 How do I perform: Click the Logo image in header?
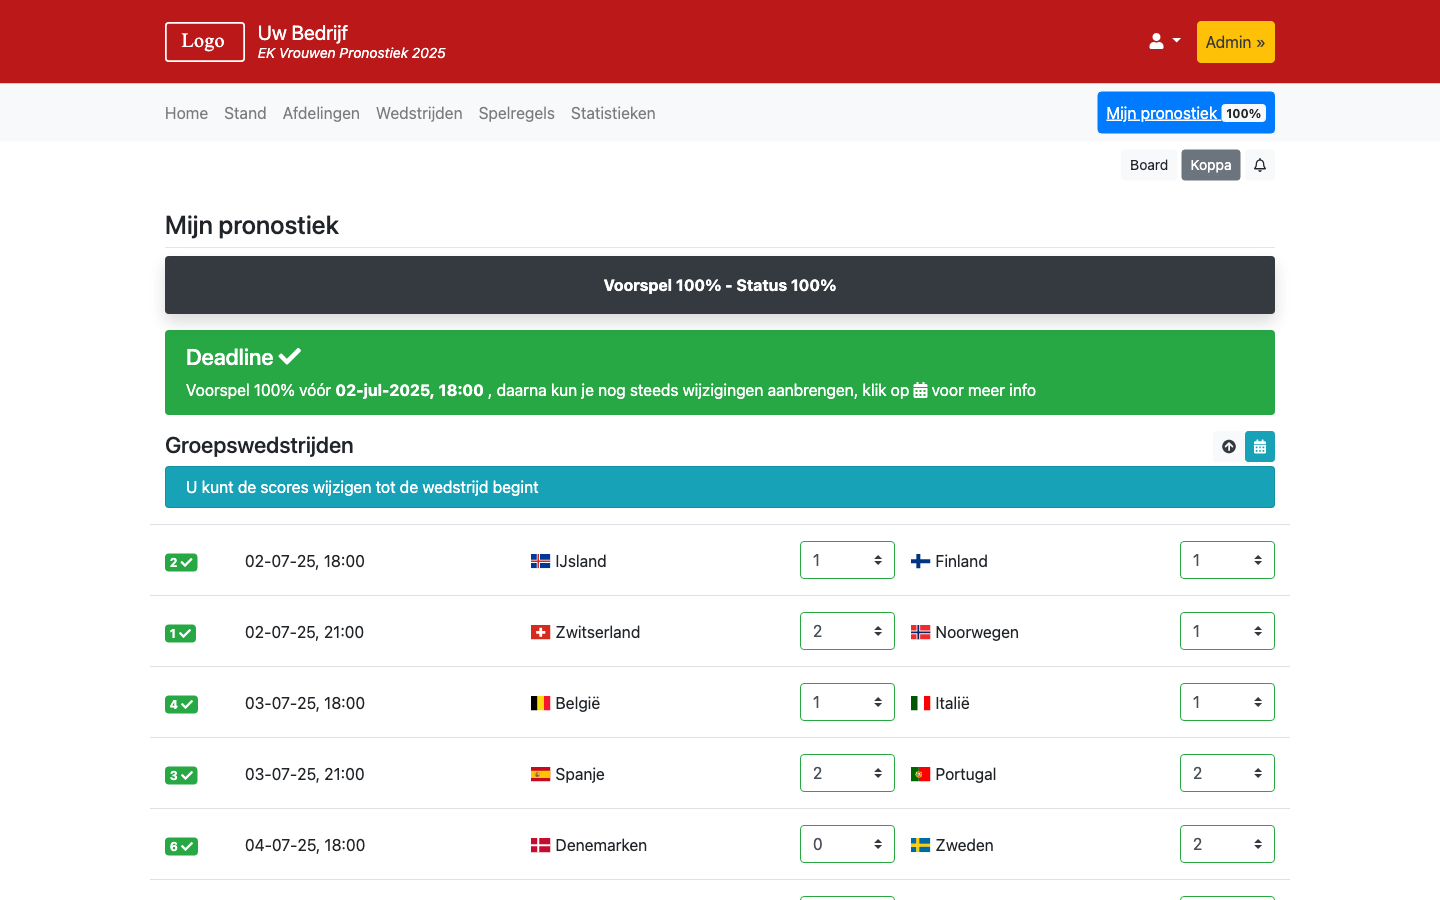pyautogui.click(x=204, y=42)
